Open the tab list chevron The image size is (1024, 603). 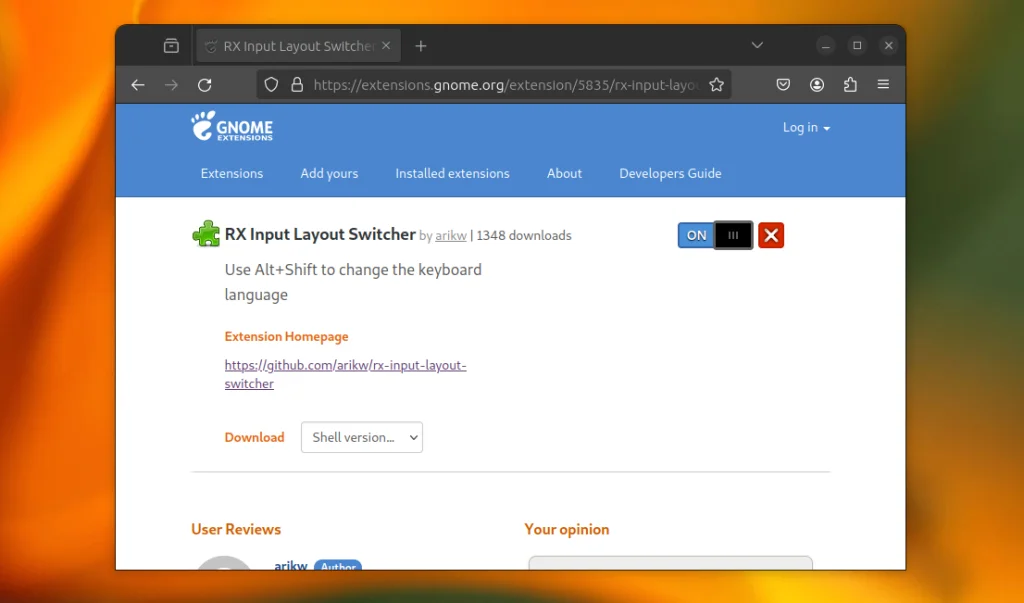pyautogui.click(x=757, y=45)
